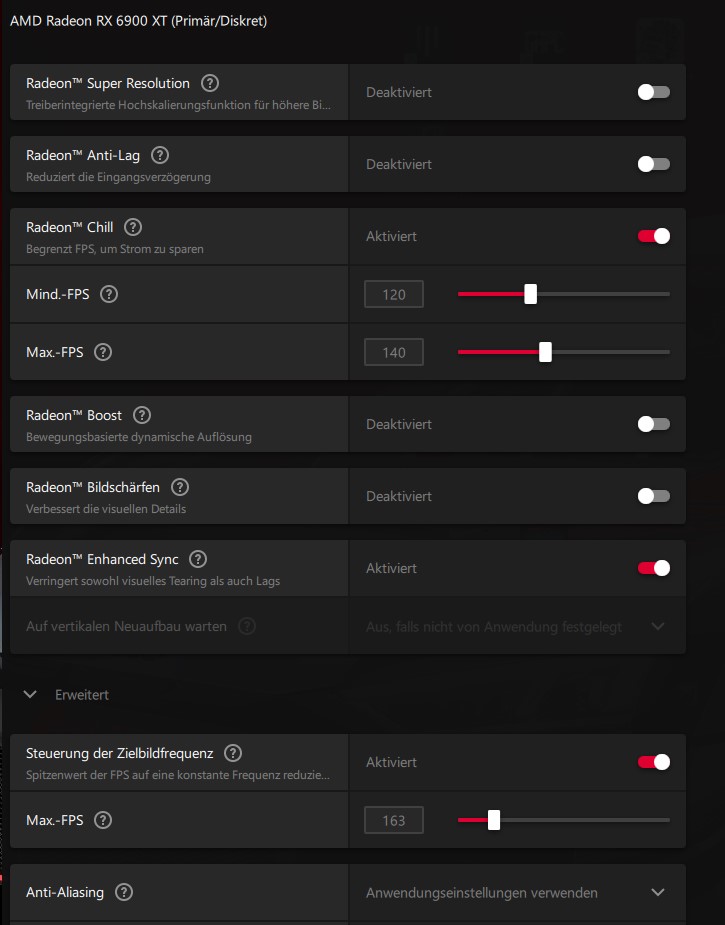Click help icon next to Radeon Super Resolution
The image size is (725, 925).
(x=210, y=84)
